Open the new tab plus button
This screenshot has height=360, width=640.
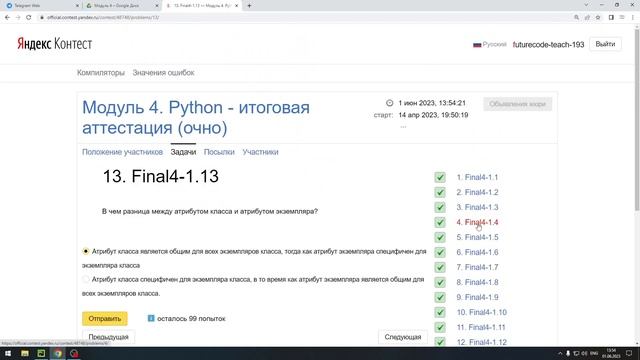(x=249, y=6)
